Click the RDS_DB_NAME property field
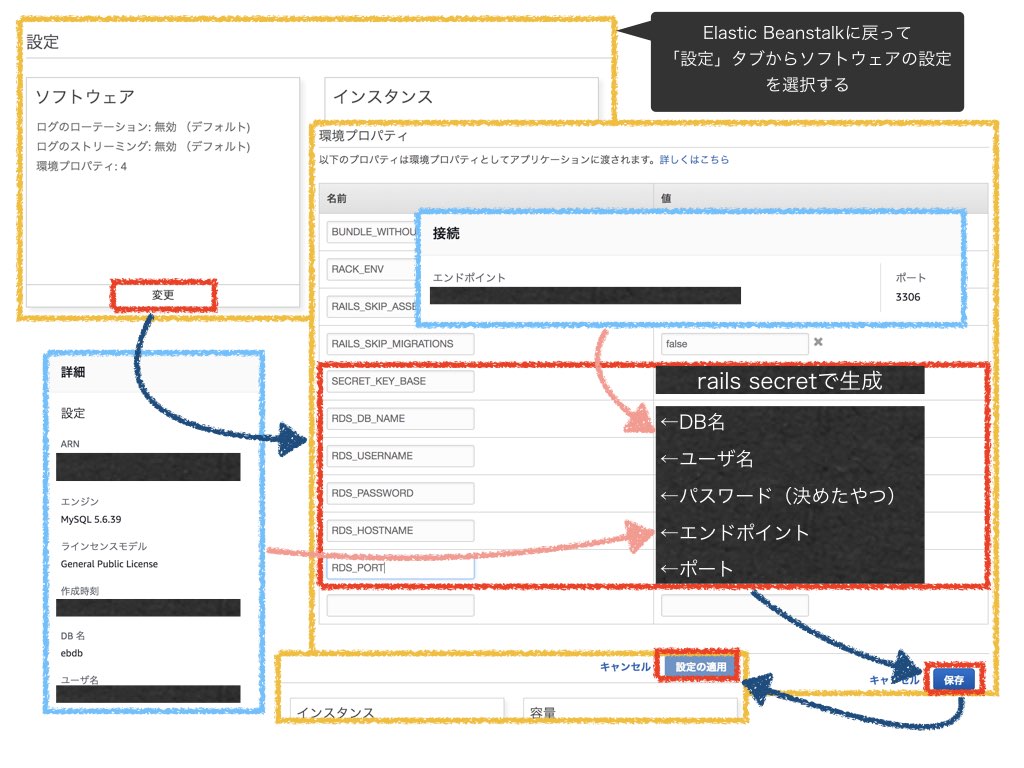Image resolution: width=1024 pixels, height=768 pixels. click(x=400, y=418)
